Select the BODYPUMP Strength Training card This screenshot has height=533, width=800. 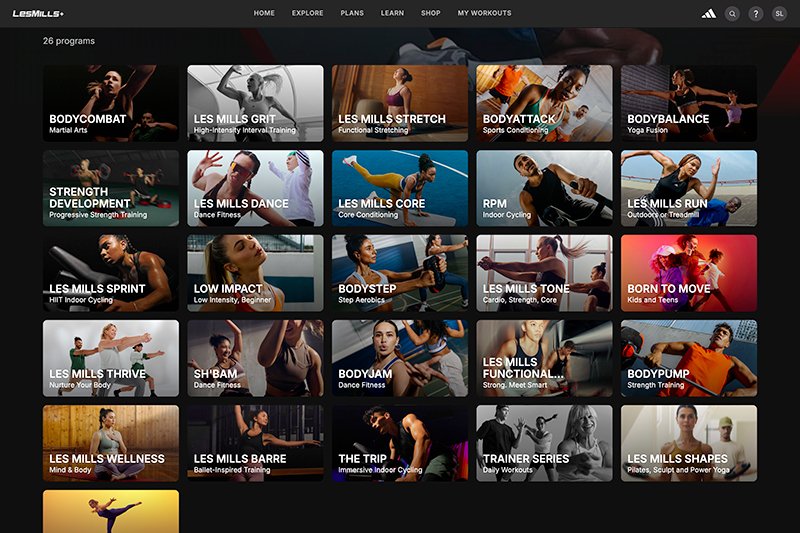(689, 358)
